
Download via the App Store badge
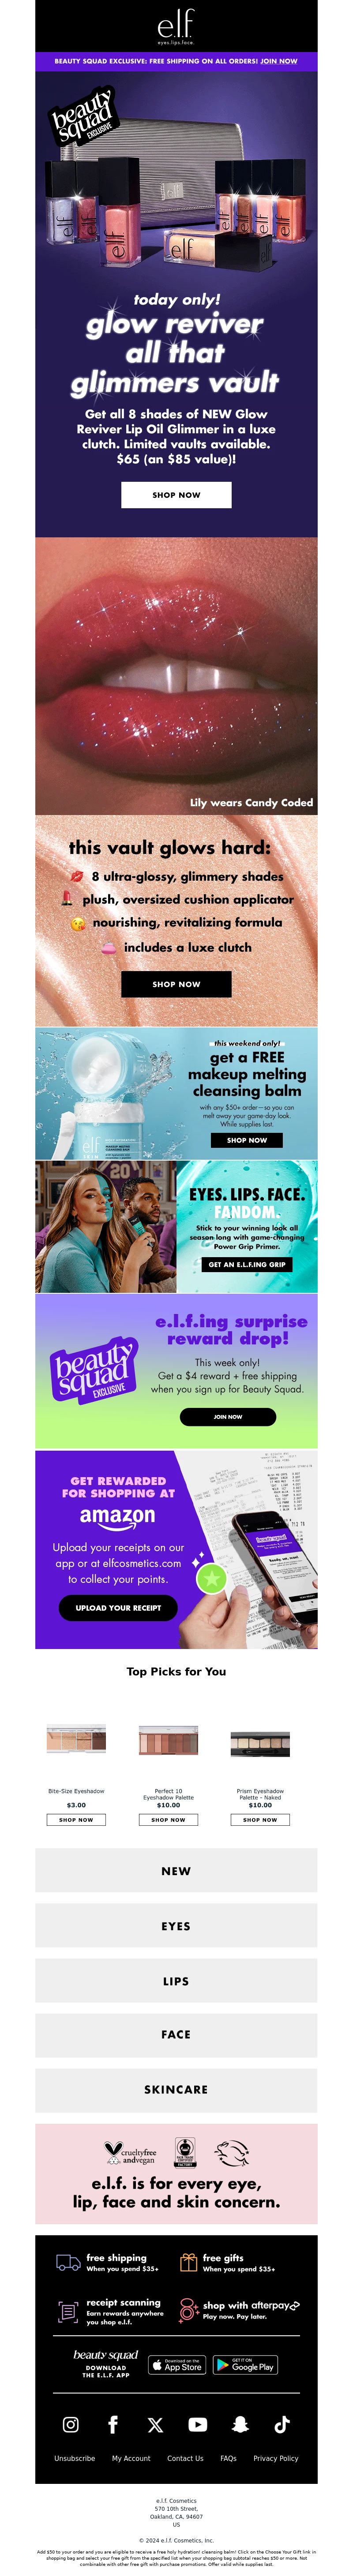coord(177,2365)
